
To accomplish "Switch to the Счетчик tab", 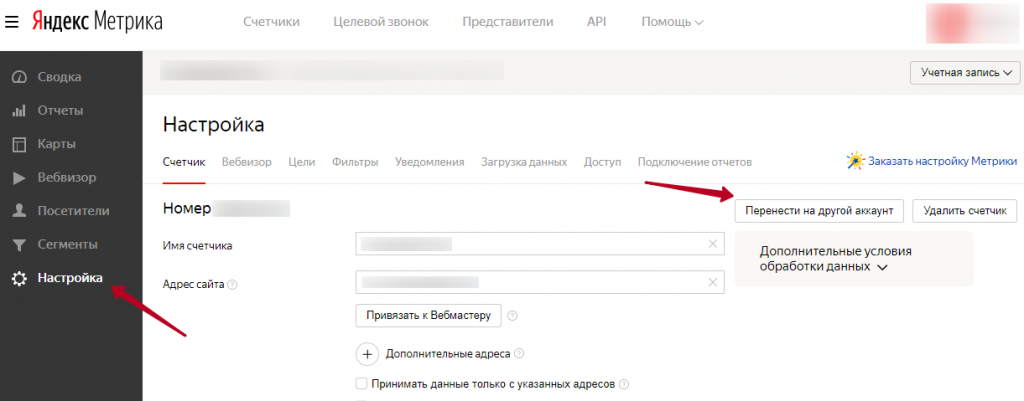I will pos(184,162).
